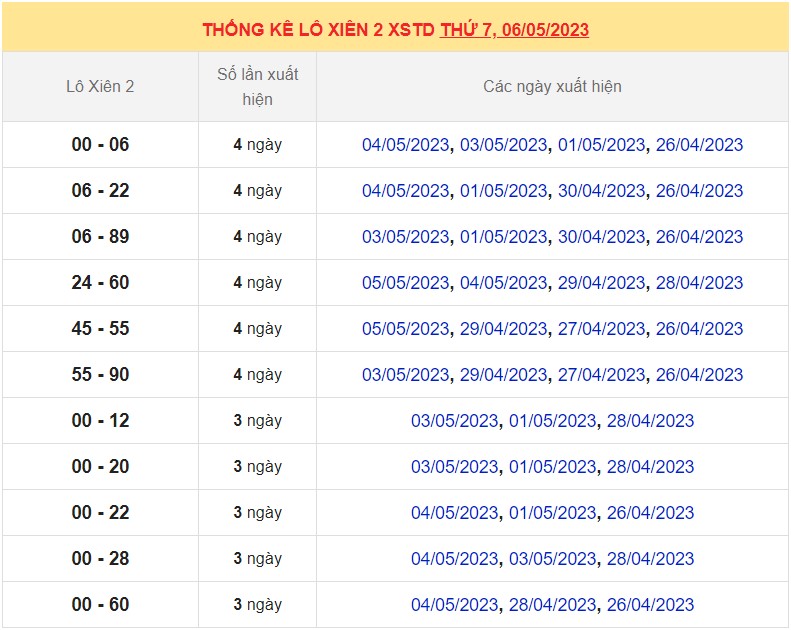Click 30/04/2023 in the 06 - 89 row
791x630 pixels.
click(x=601, y=237)
